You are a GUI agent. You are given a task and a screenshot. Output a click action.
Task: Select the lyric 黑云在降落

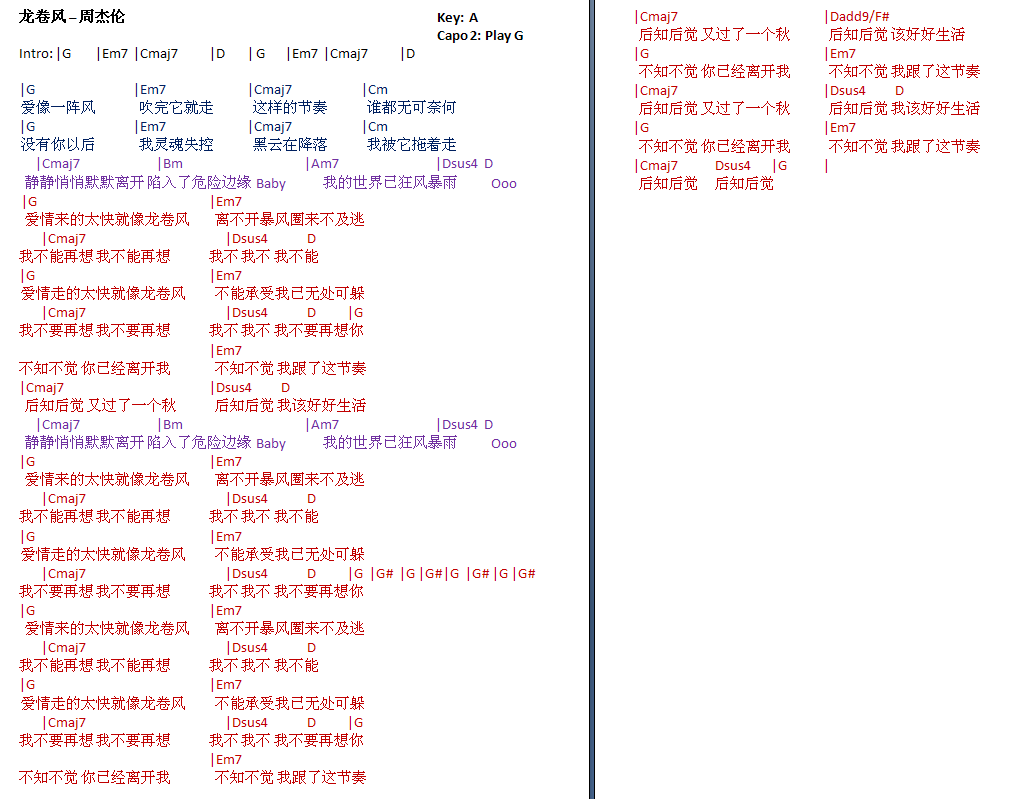[289, 144]
